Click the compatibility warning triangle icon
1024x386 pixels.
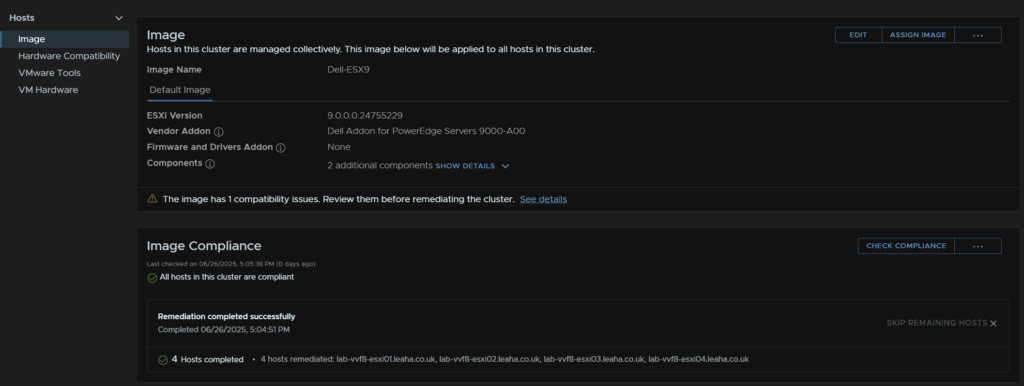(x=152, y=199)
